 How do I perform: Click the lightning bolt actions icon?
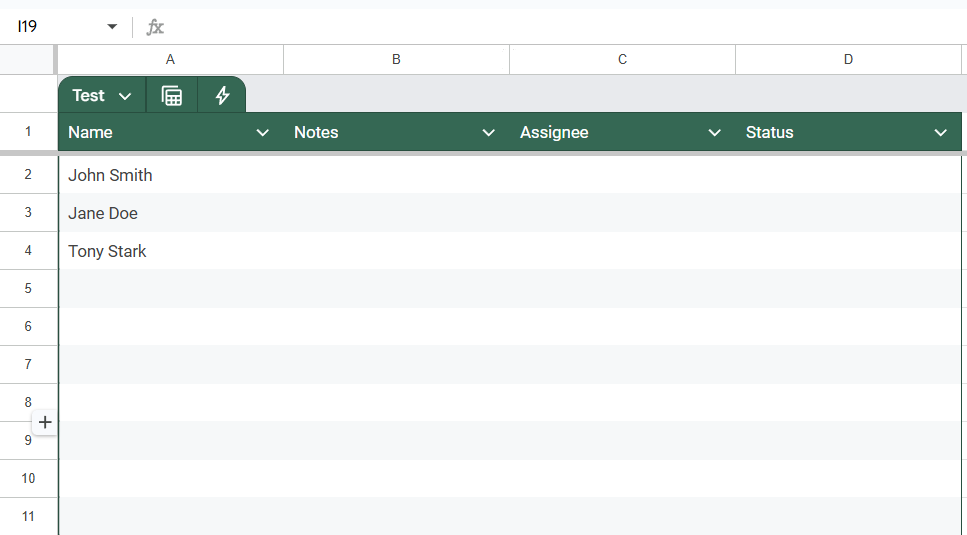click(222, 96)
